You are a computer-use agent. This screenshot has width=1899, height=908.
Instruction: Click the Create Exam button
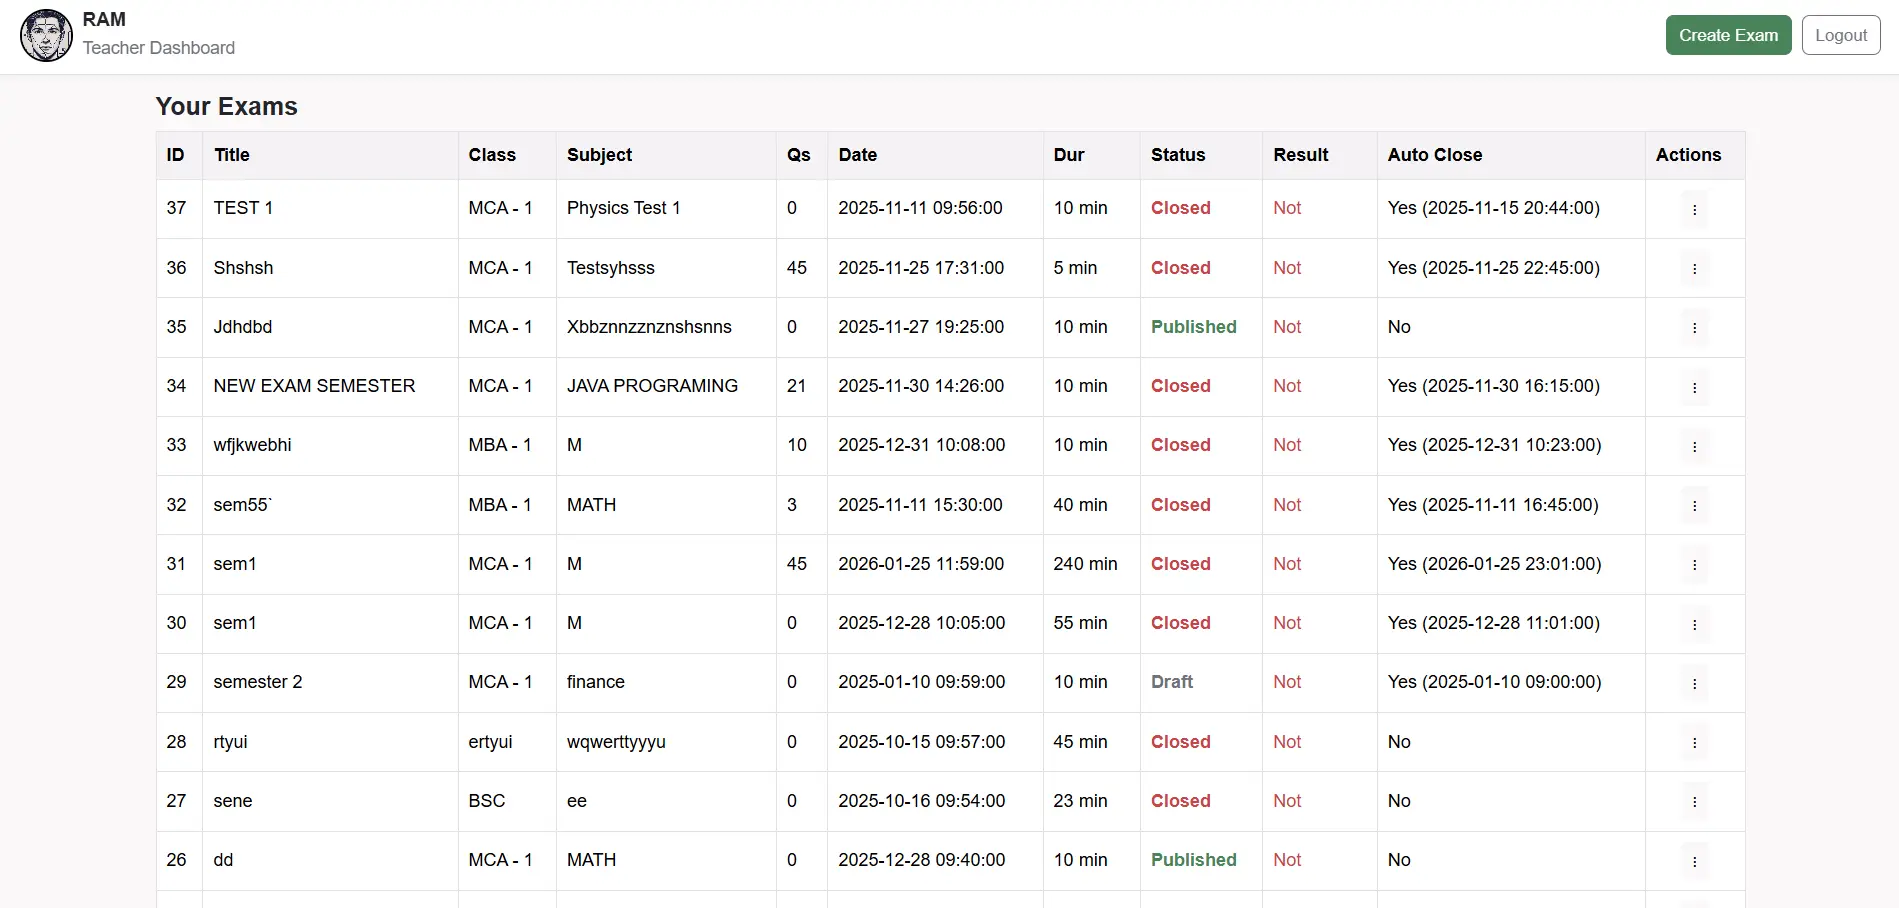point(1727,35)
